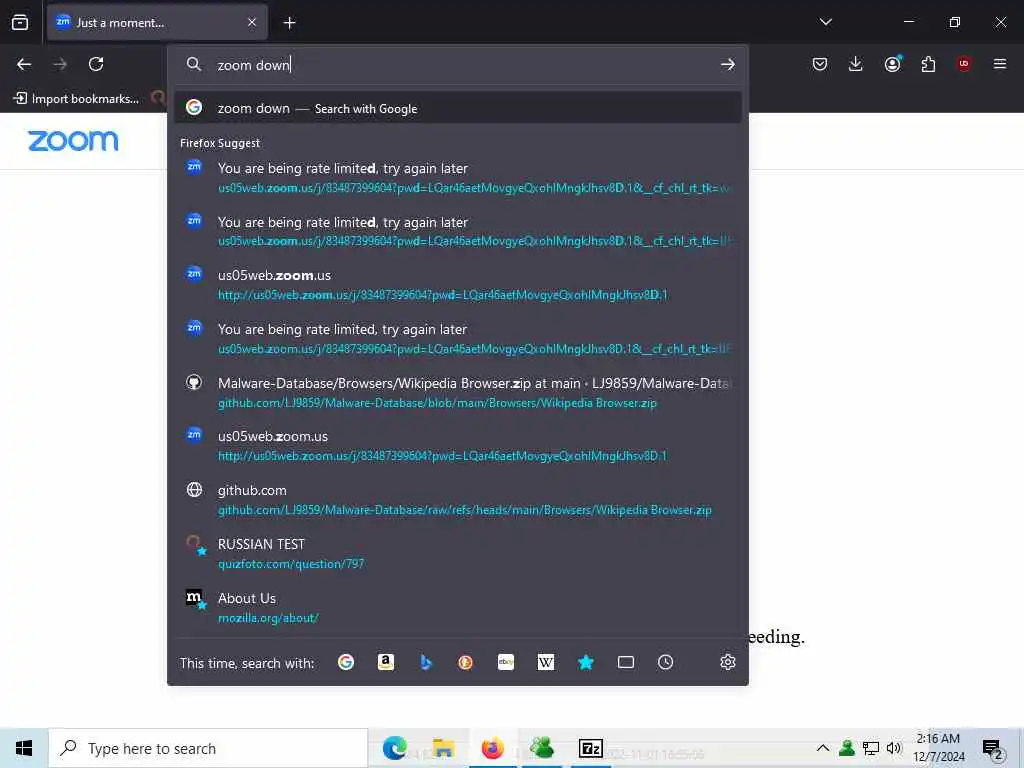Search this time with DuckDuckGo icon

(466, 662)
